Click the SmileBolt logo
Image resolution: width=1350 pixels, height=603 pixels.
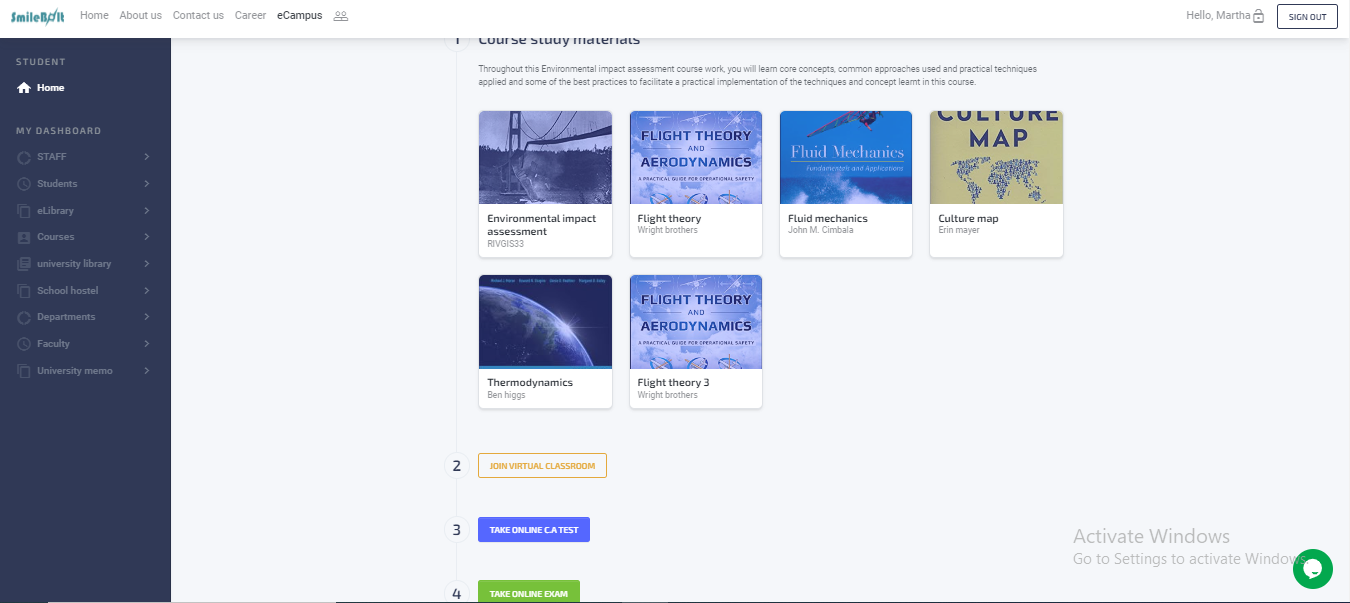tap(38, 17)
